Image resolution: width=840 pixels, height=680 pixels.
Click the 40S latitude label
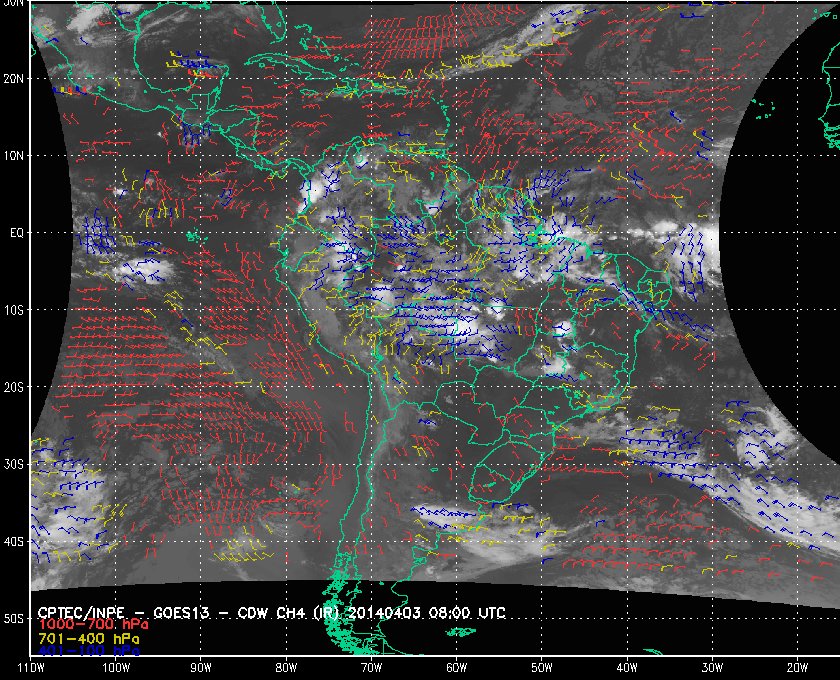pyautogui.click(x=13, y=542)
